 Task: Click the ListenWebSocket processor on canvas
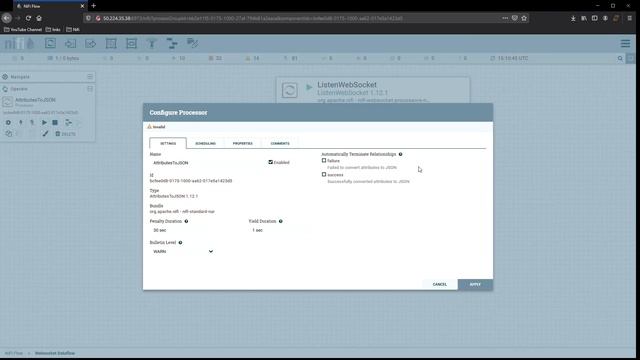tap(373, 90)
